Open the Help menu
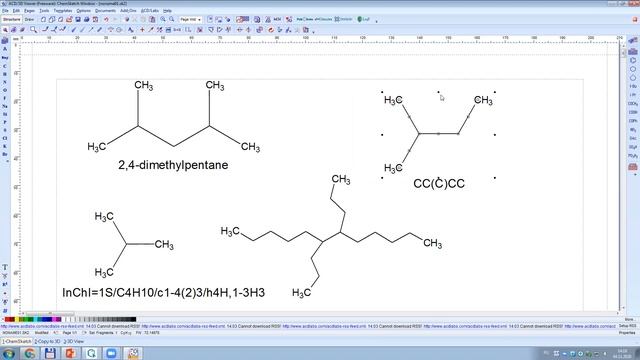Viewport: 640px width, 360px height. [167, 11]
